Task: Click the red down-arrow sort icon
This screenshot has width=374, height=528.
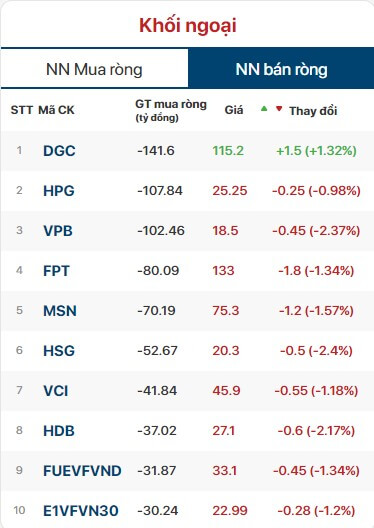Action: click(279, 108)
